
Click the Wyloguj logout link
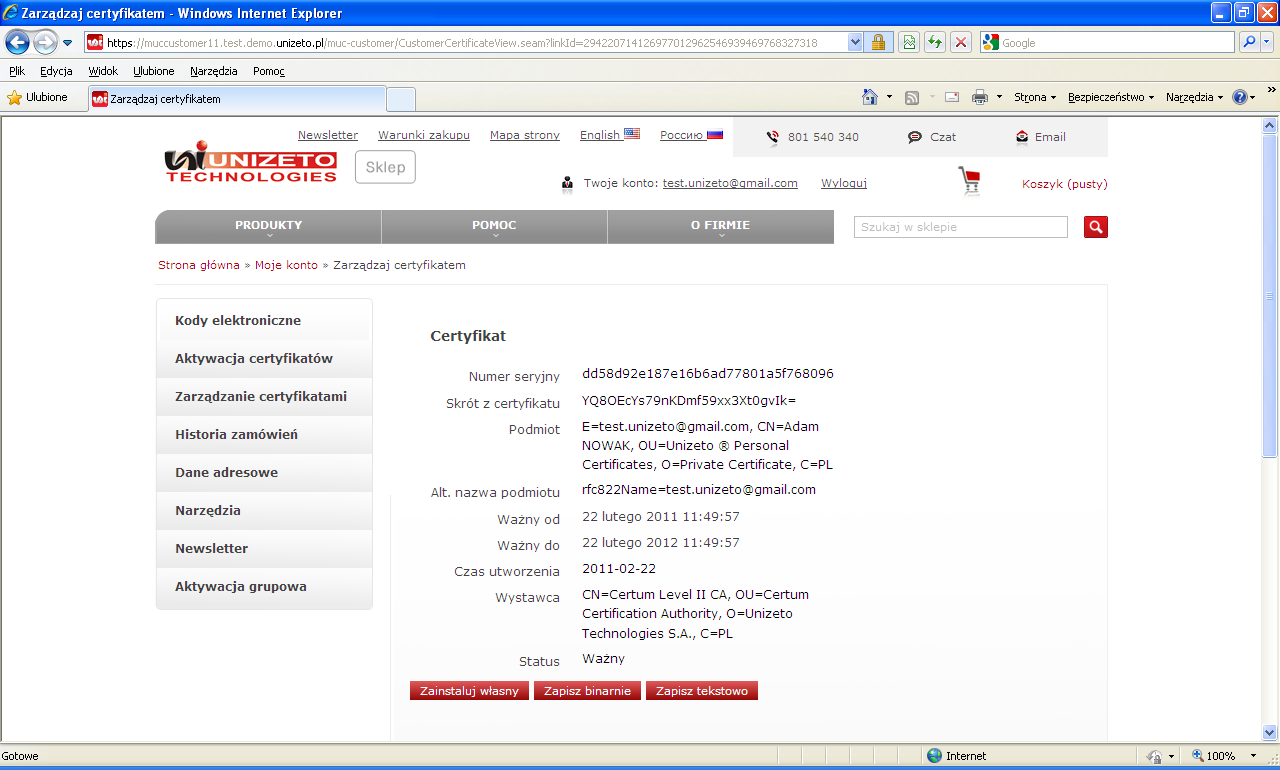coord(844,183)
